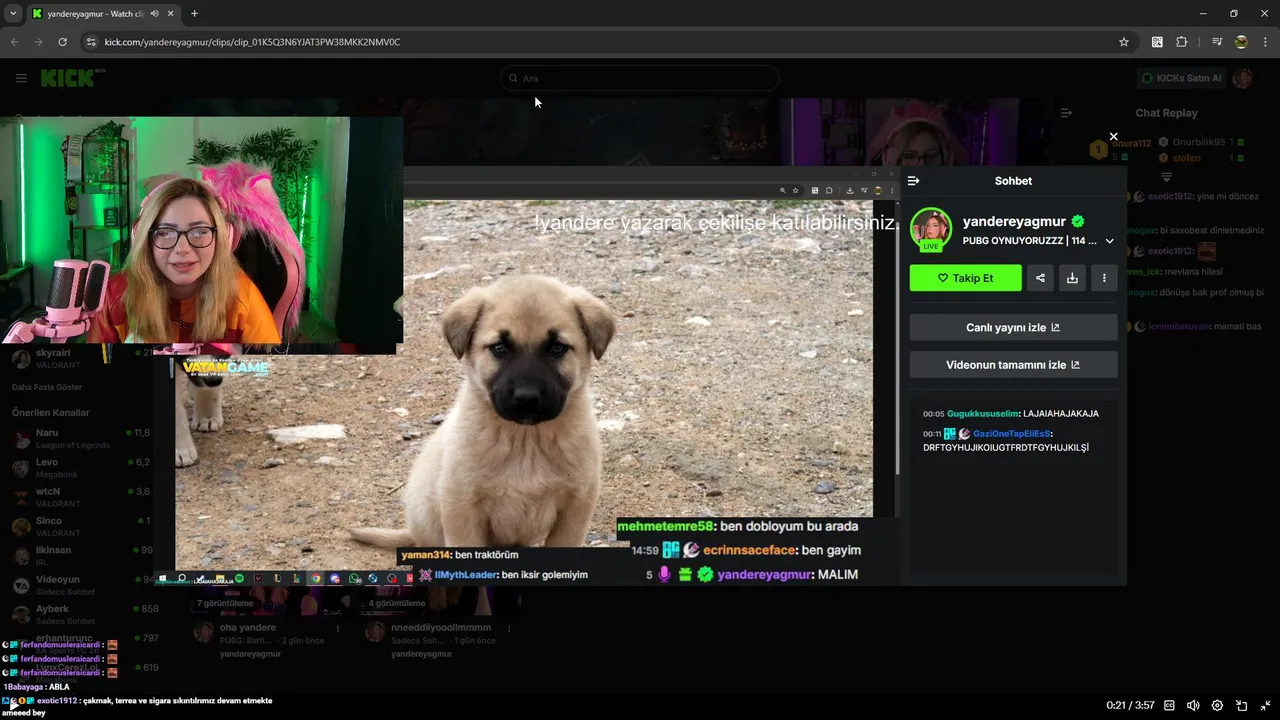
Task: Go forward in Chrome
Action: click(x=38, y=42)
